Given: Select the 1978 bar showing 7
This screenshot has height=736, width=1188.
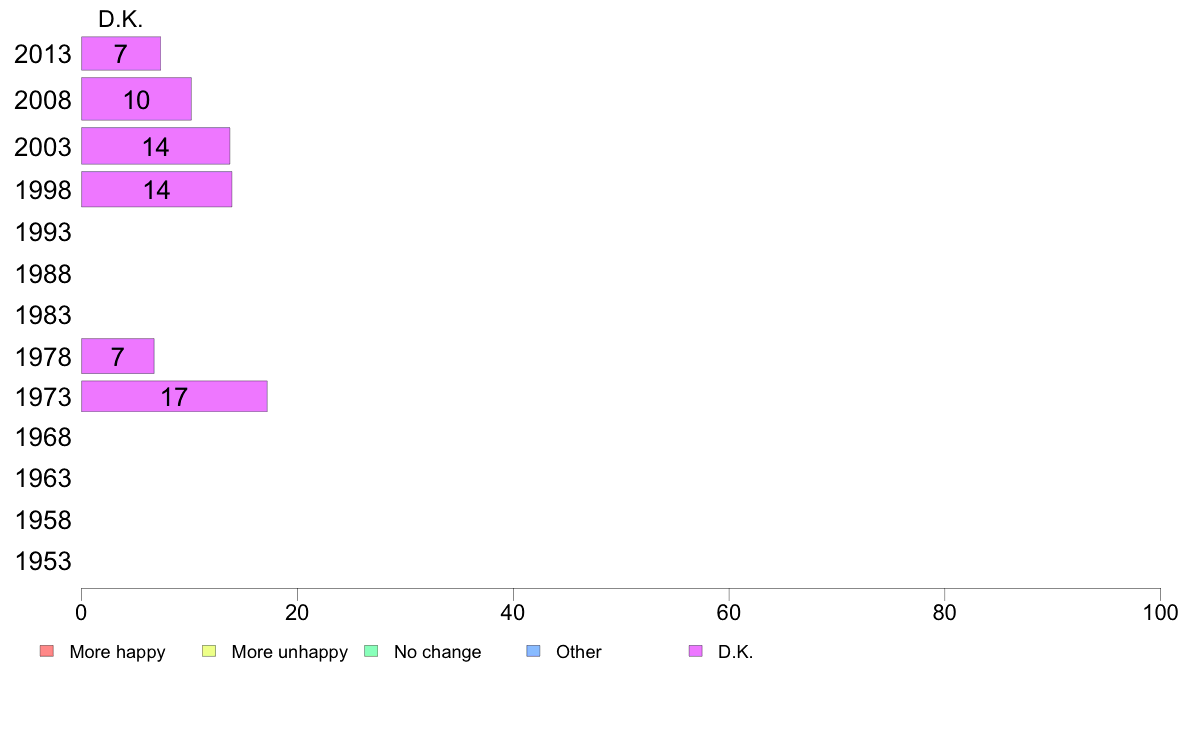Looking at the screenshot, I should 117,356.
